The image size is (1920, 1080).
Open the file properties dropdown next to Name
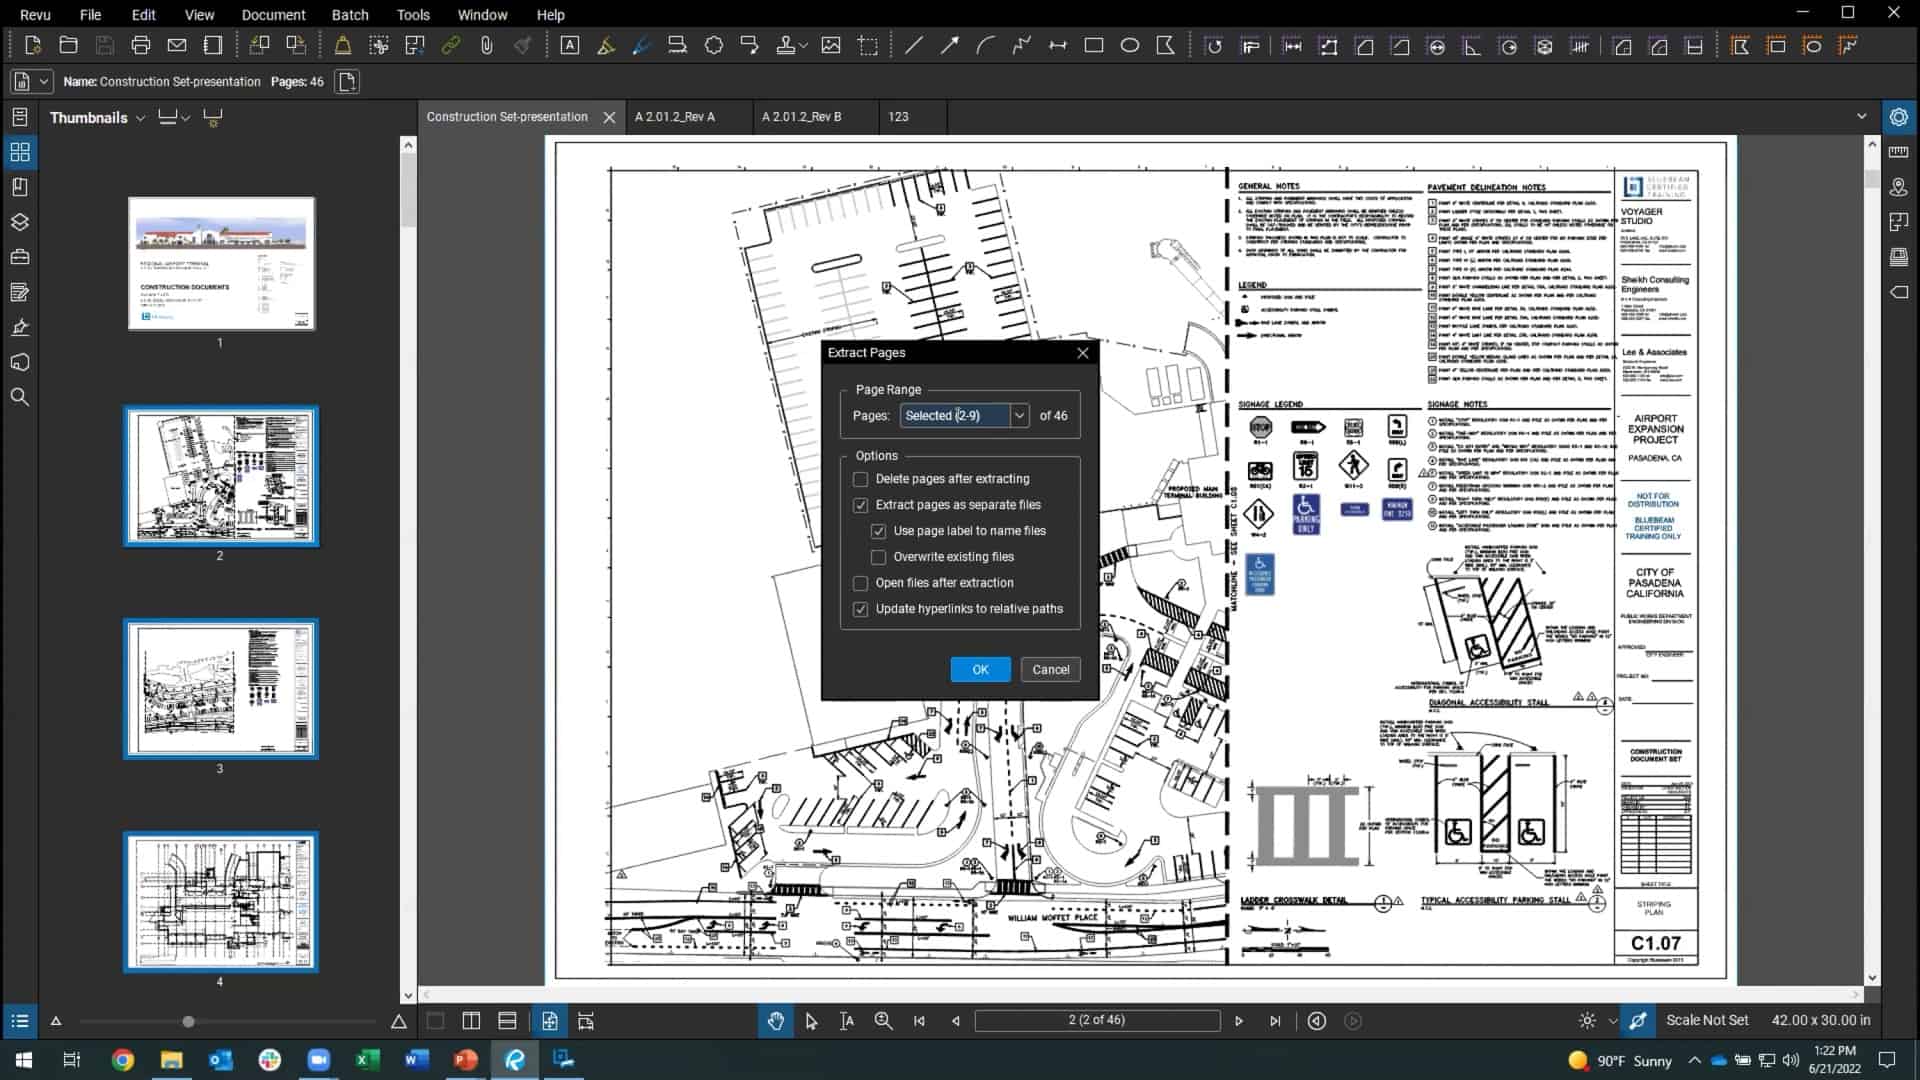(x=43, y=82)
